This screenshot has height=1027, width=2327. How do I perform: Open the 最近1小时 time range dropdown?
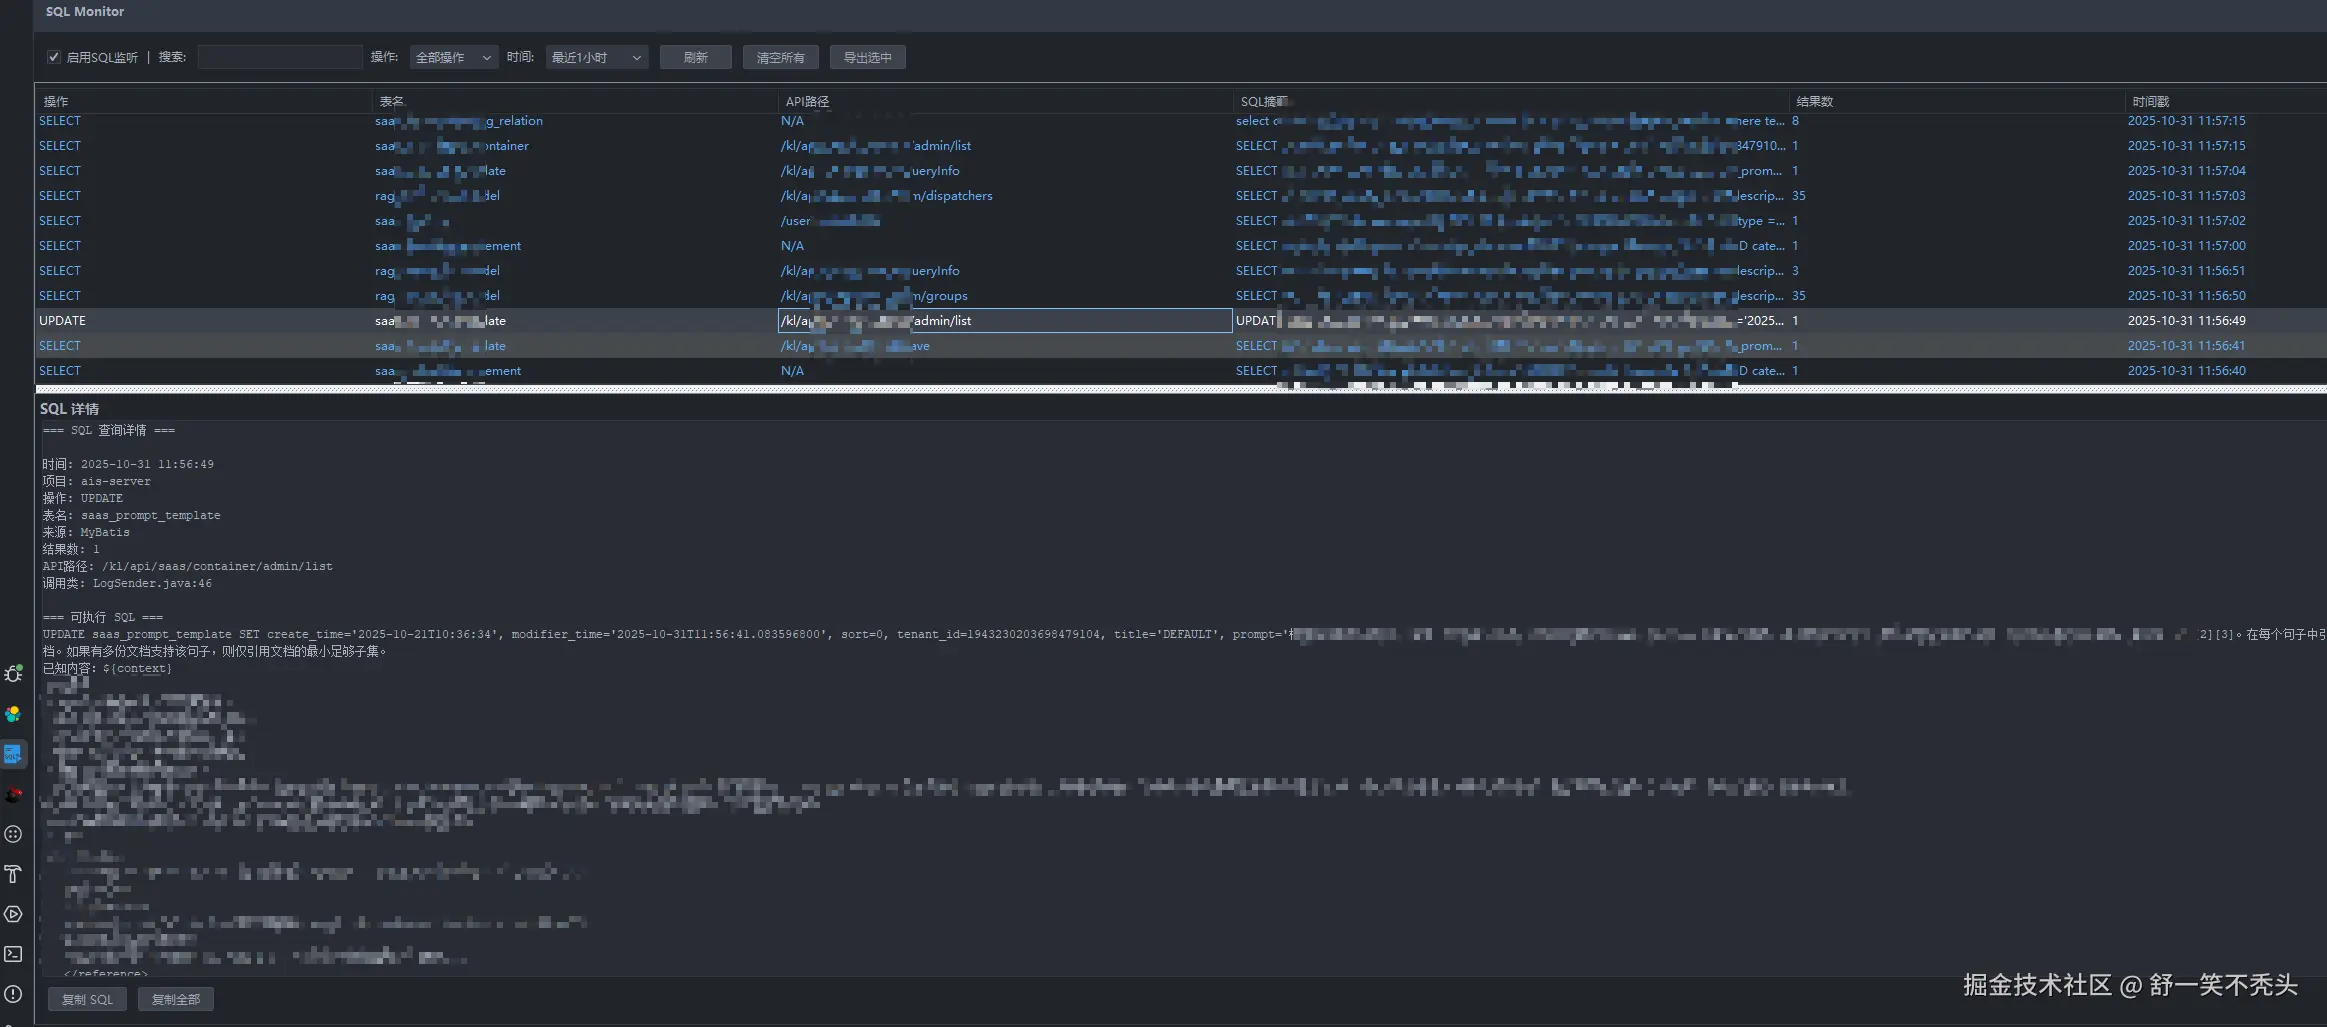597,57
